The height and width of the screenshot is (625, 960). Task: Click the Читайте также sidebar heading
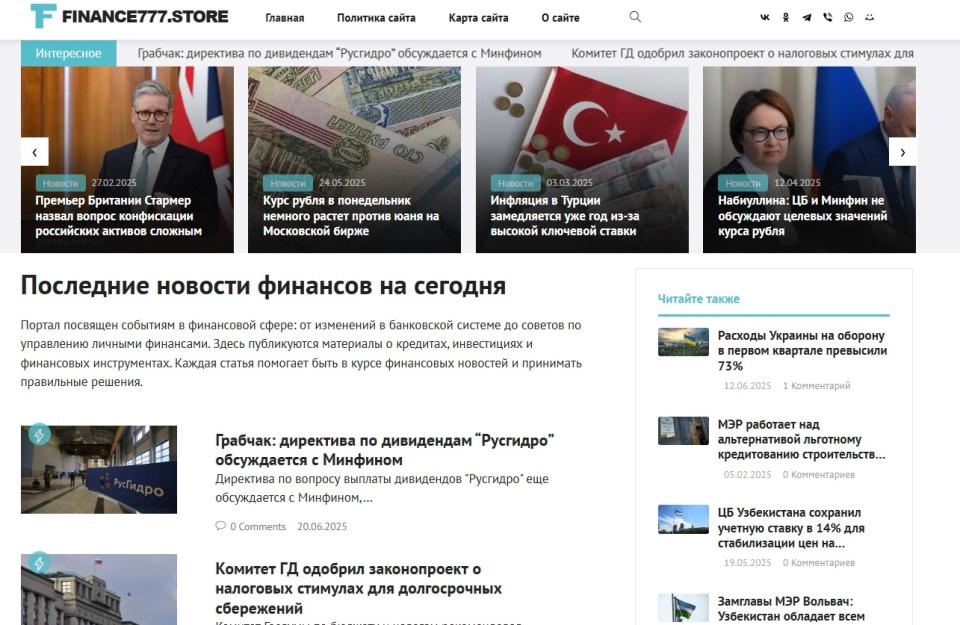[x=699, y=299]
